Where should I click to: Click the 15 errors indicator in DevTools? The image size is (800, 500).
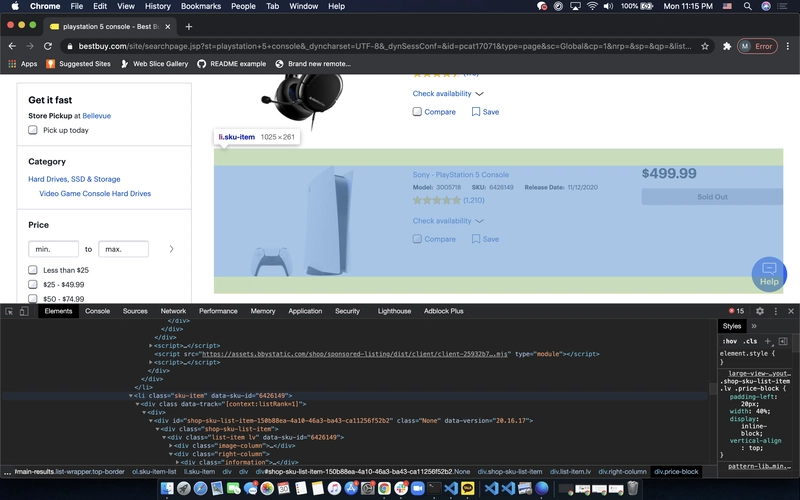(x=736, y=311)
